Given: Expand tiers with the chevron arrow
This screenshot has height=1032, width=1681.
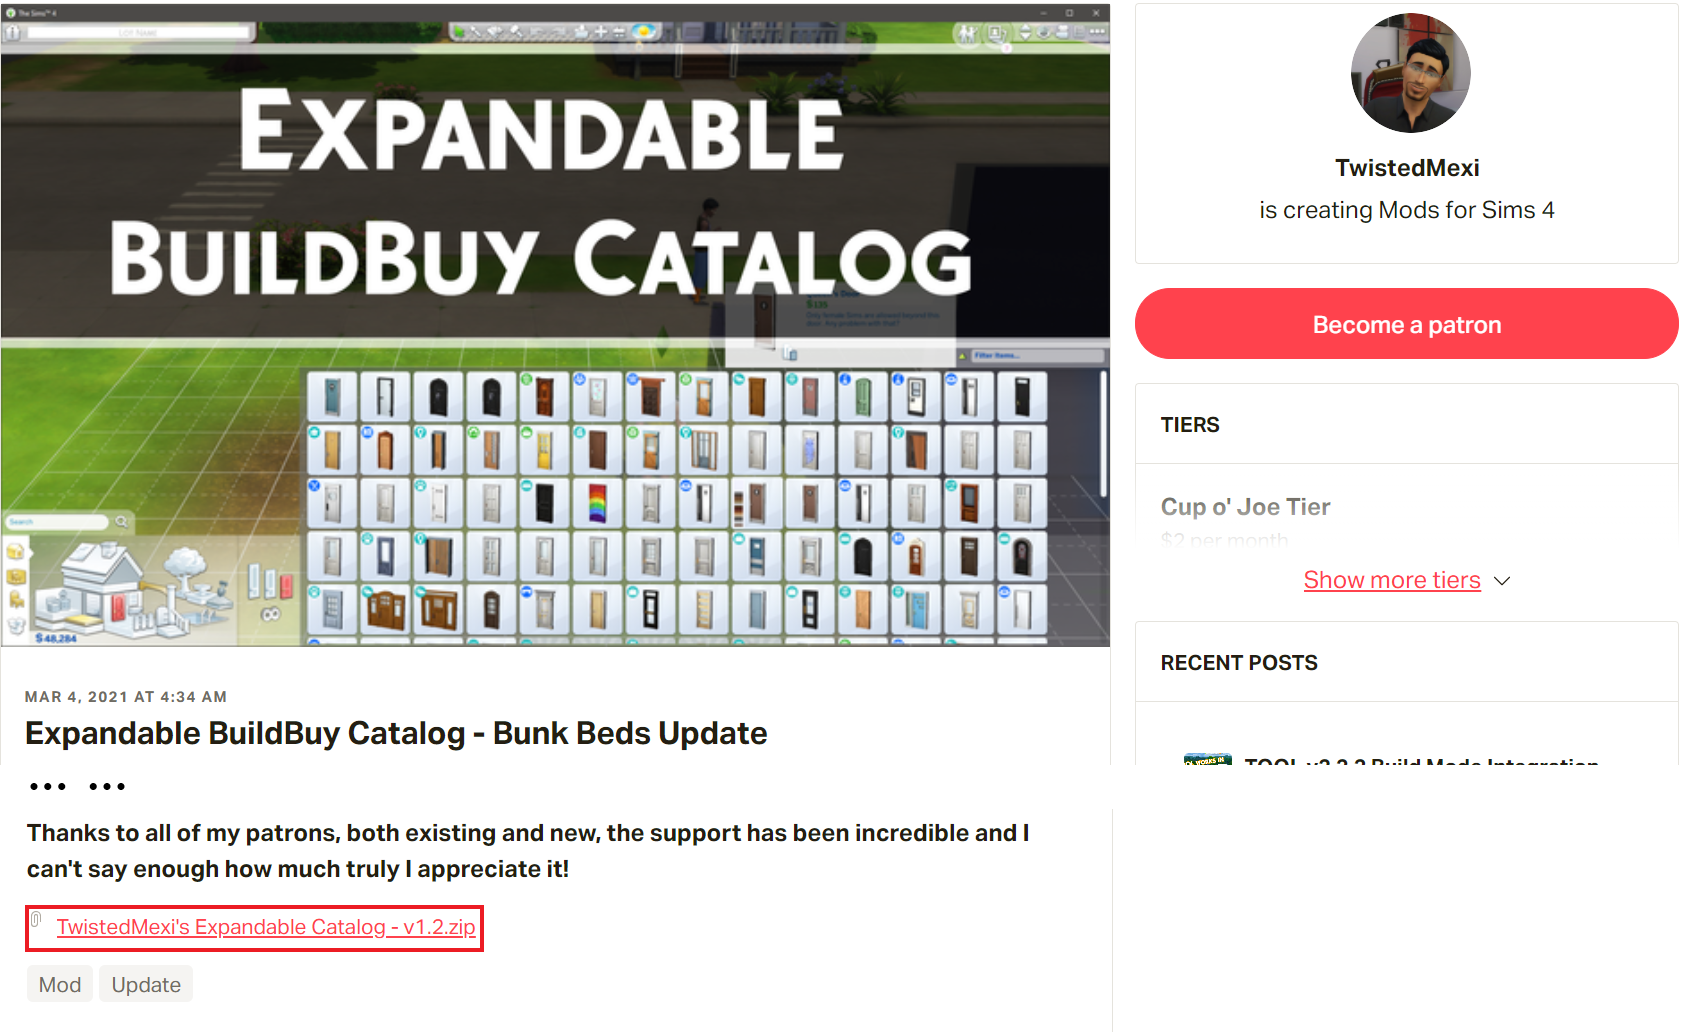Looking at the screenshot, I should click(1502, 581).
